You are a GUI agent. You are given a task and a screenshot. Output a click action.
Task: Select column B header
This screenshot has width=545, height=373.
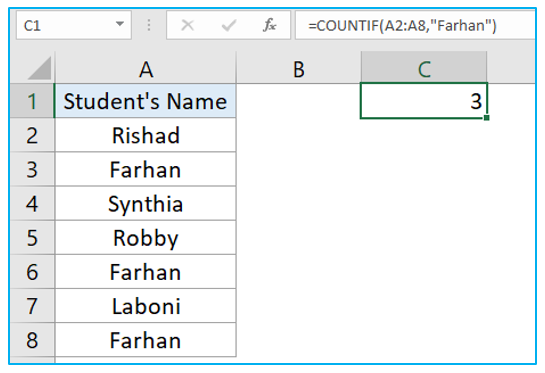coord(299,68)
